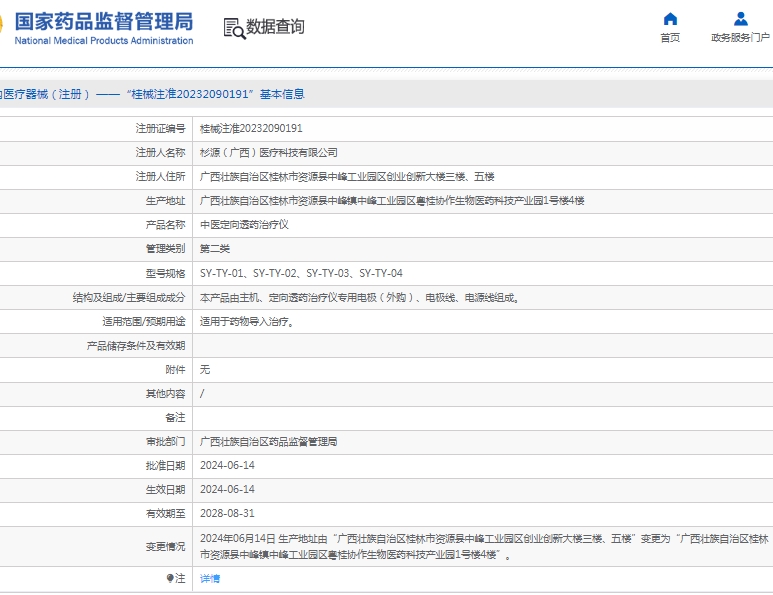The width and height of the screenshot is (773, 595).
Task: Click the 附件 value 无
Action: [205, 370]
